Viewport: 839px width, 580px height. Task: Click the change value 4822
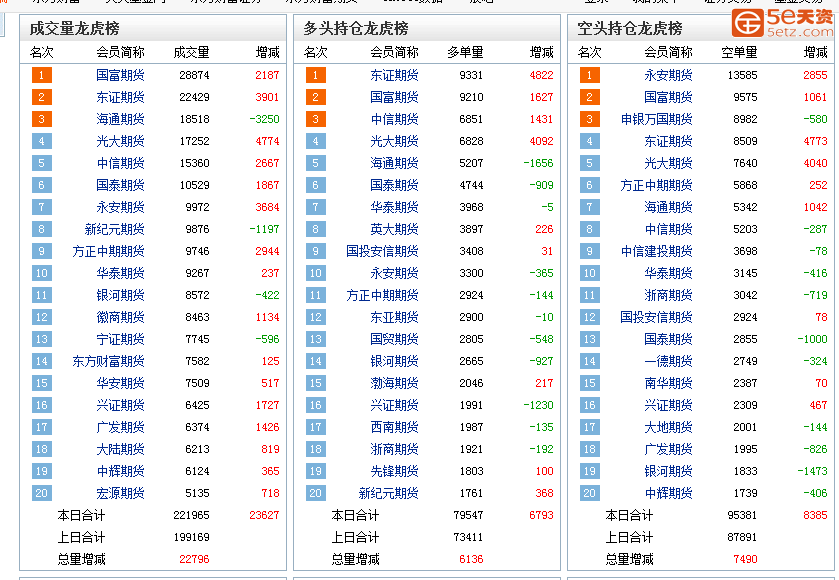(x=541, y=75)
